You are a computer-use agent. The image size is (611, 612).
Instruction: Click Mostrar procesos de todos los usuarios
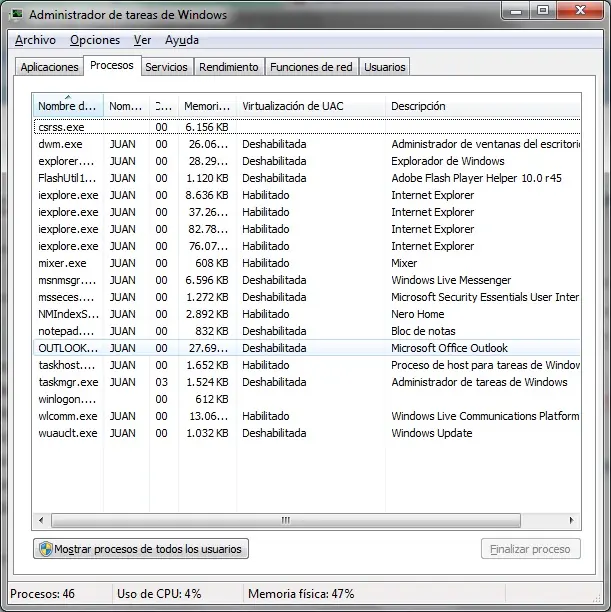tap(141, 549)
